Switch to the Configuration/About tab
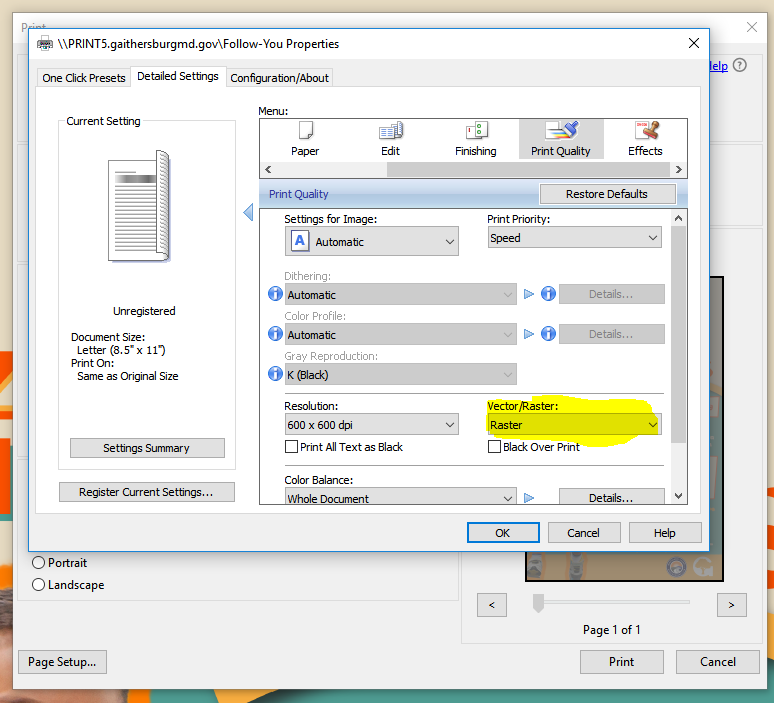 (x=279, y=78)
